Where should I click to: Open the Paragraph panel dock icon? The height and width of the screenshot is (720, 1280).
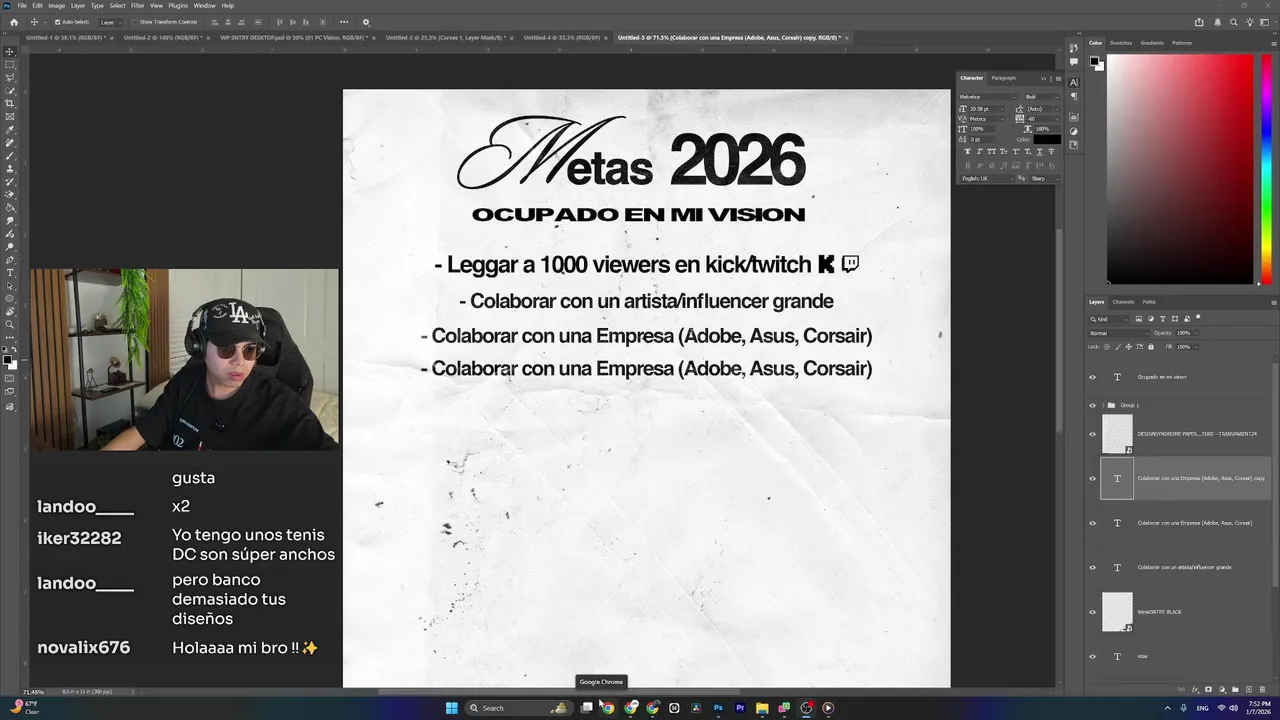pos(1073,96)
